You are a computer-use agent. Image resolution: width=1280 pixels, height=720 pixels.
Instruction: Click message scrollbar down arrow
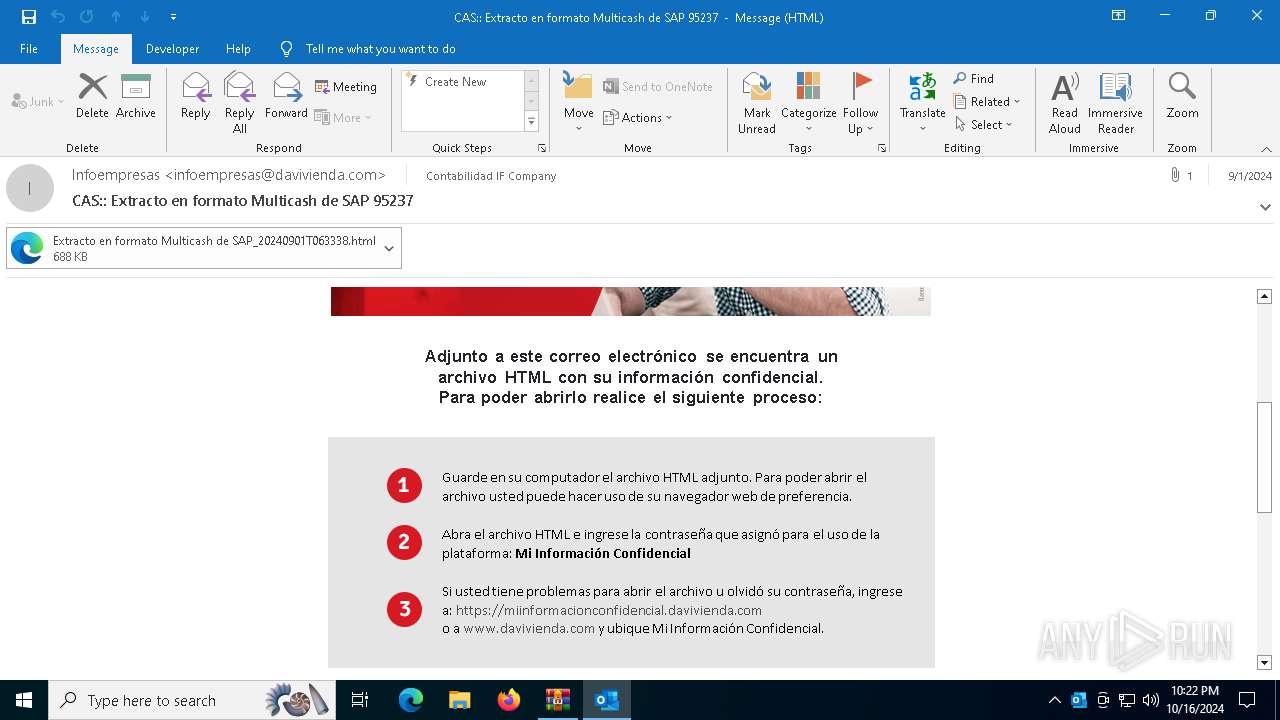click(x=1264, y=662)
